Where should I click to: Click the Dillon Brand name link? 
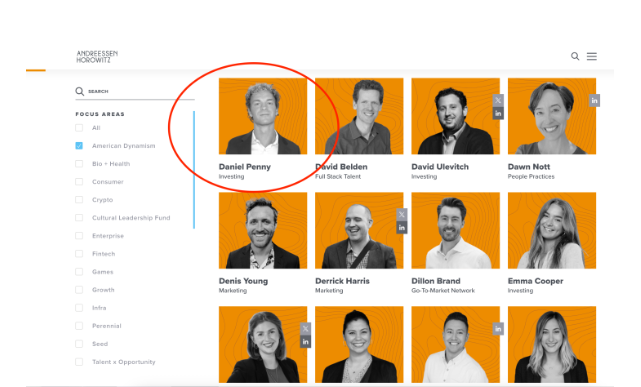(436, 281)
